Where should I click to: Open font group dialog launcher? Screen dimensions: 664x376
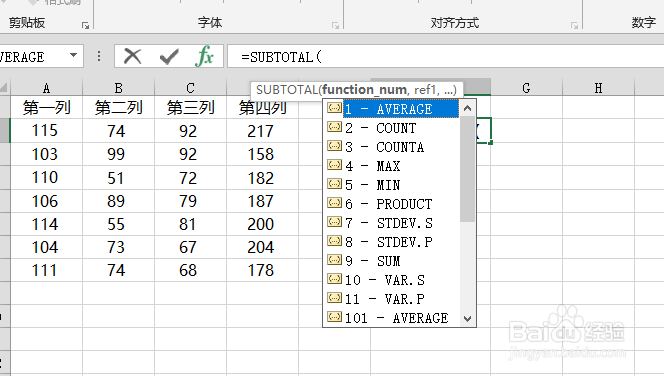(335, 25)
